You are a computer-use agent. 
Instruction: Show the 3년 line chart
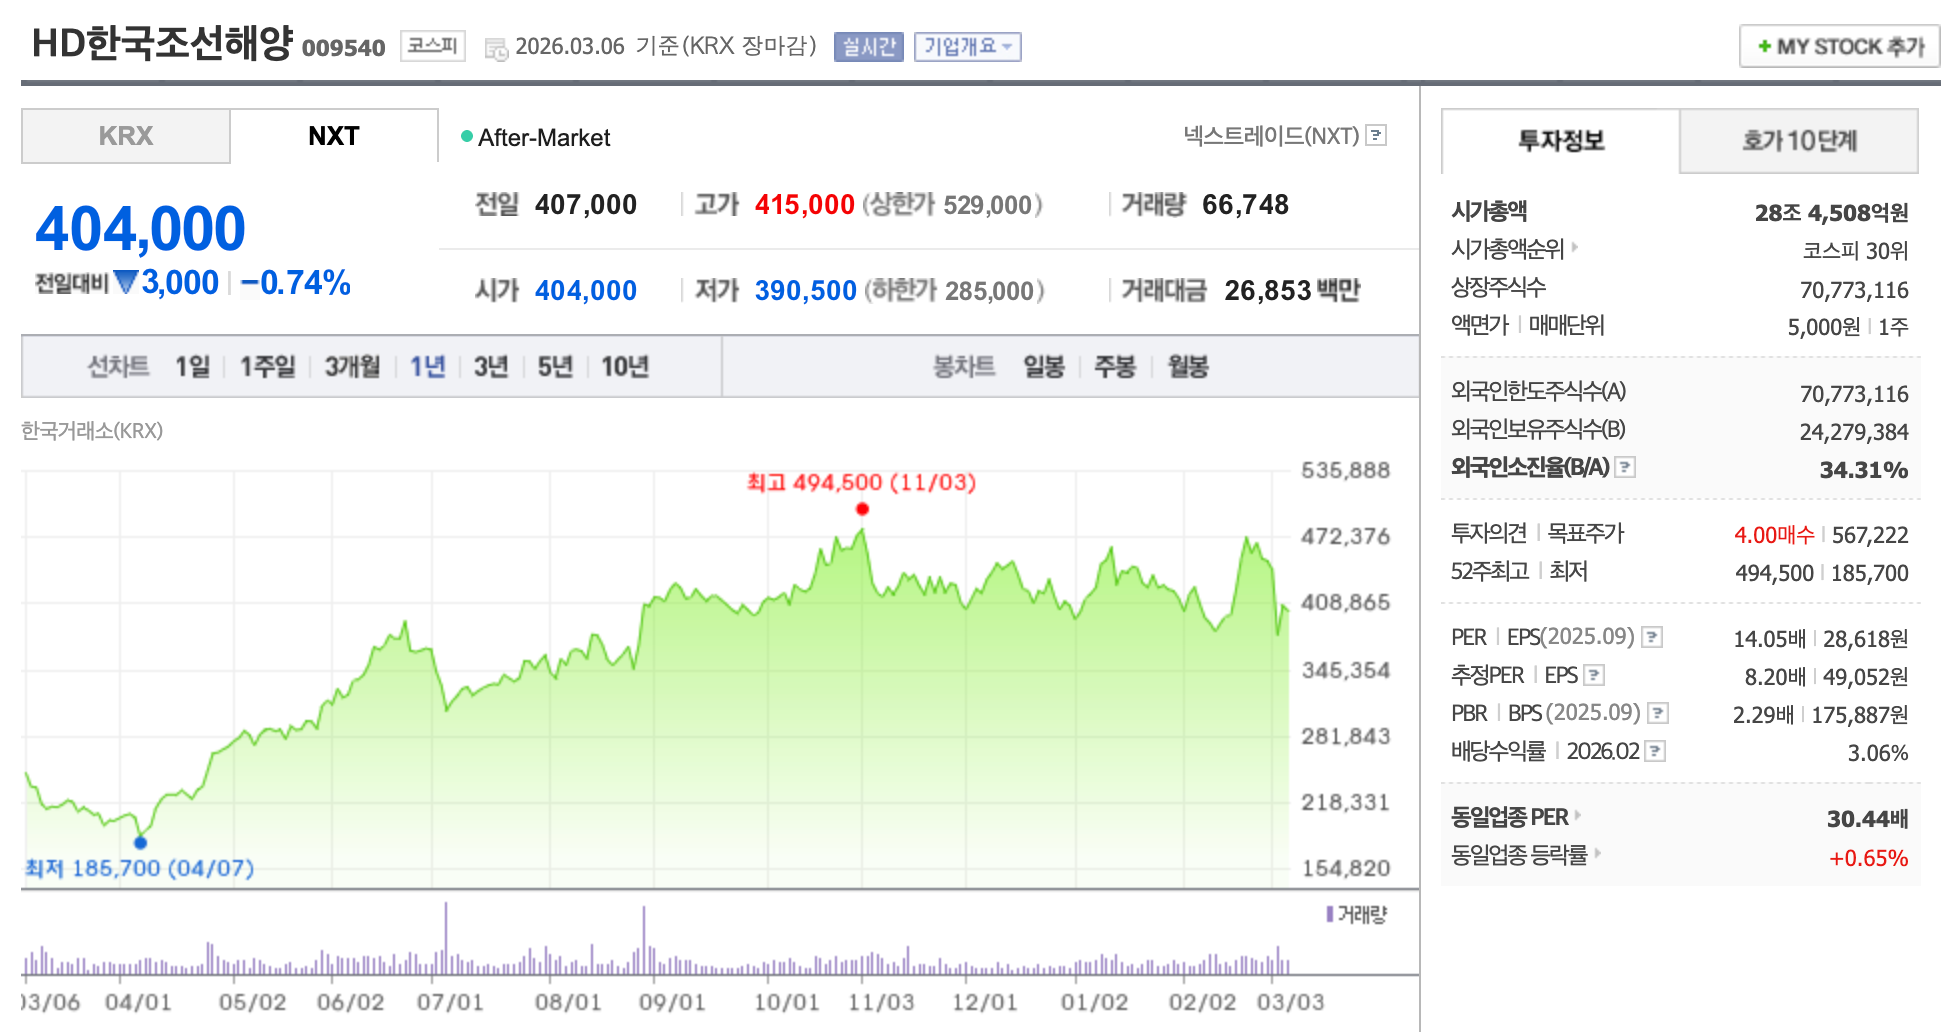point(491,367)
